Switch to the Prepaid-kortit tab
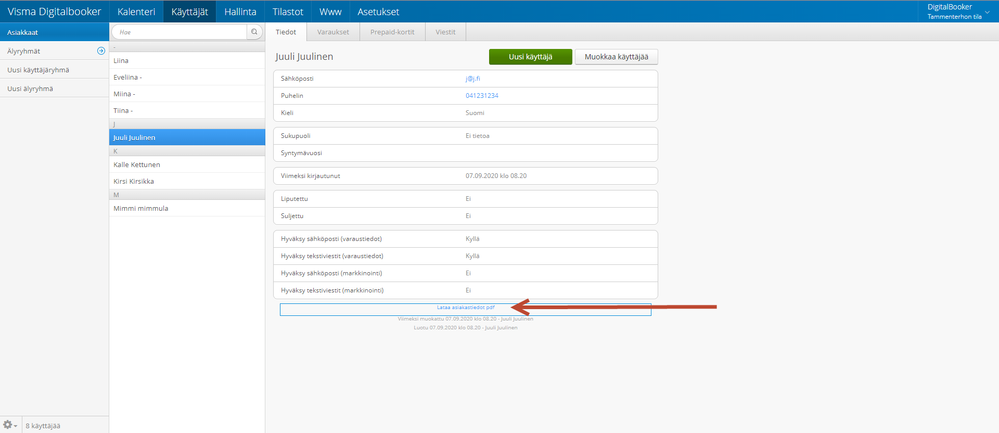Screen dimensions: 999x433 pos(393,32)
